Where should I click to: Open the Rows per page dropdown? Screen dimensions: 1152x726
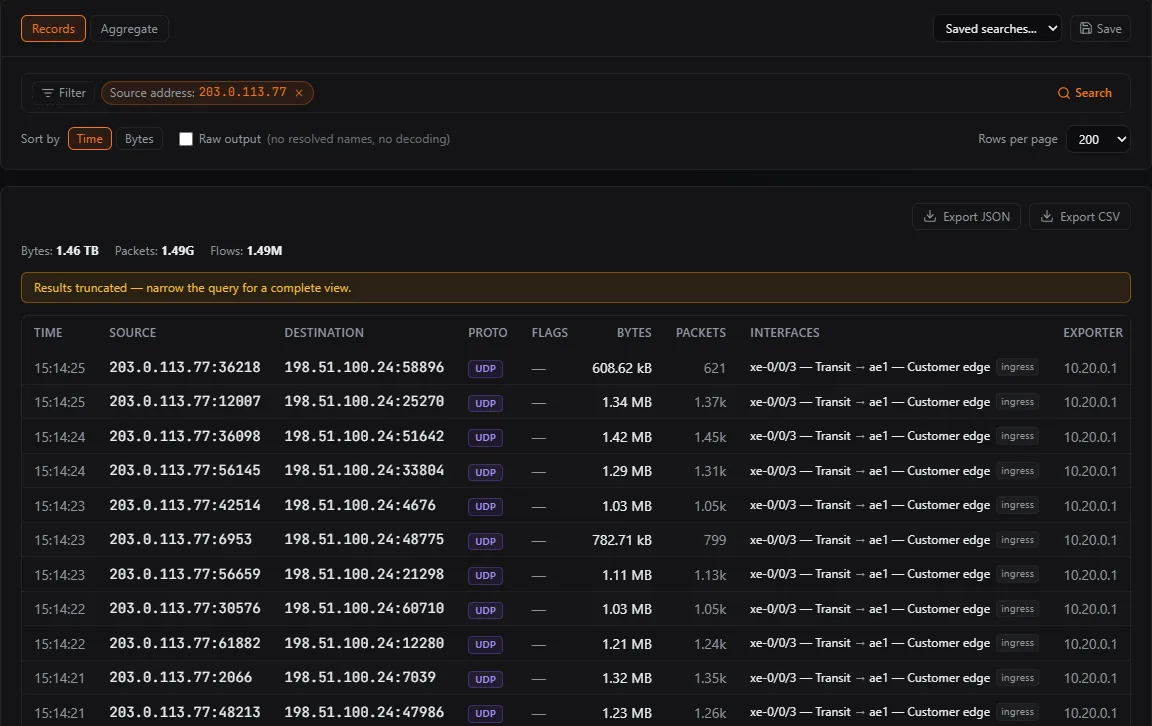[x=1098, y=139]
